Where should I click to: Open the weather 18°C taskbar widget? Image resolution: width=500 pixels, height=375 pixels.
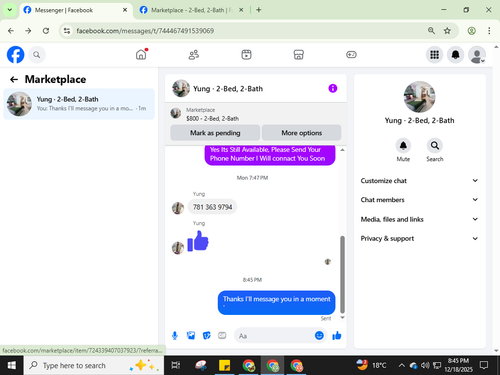(371, 365)
